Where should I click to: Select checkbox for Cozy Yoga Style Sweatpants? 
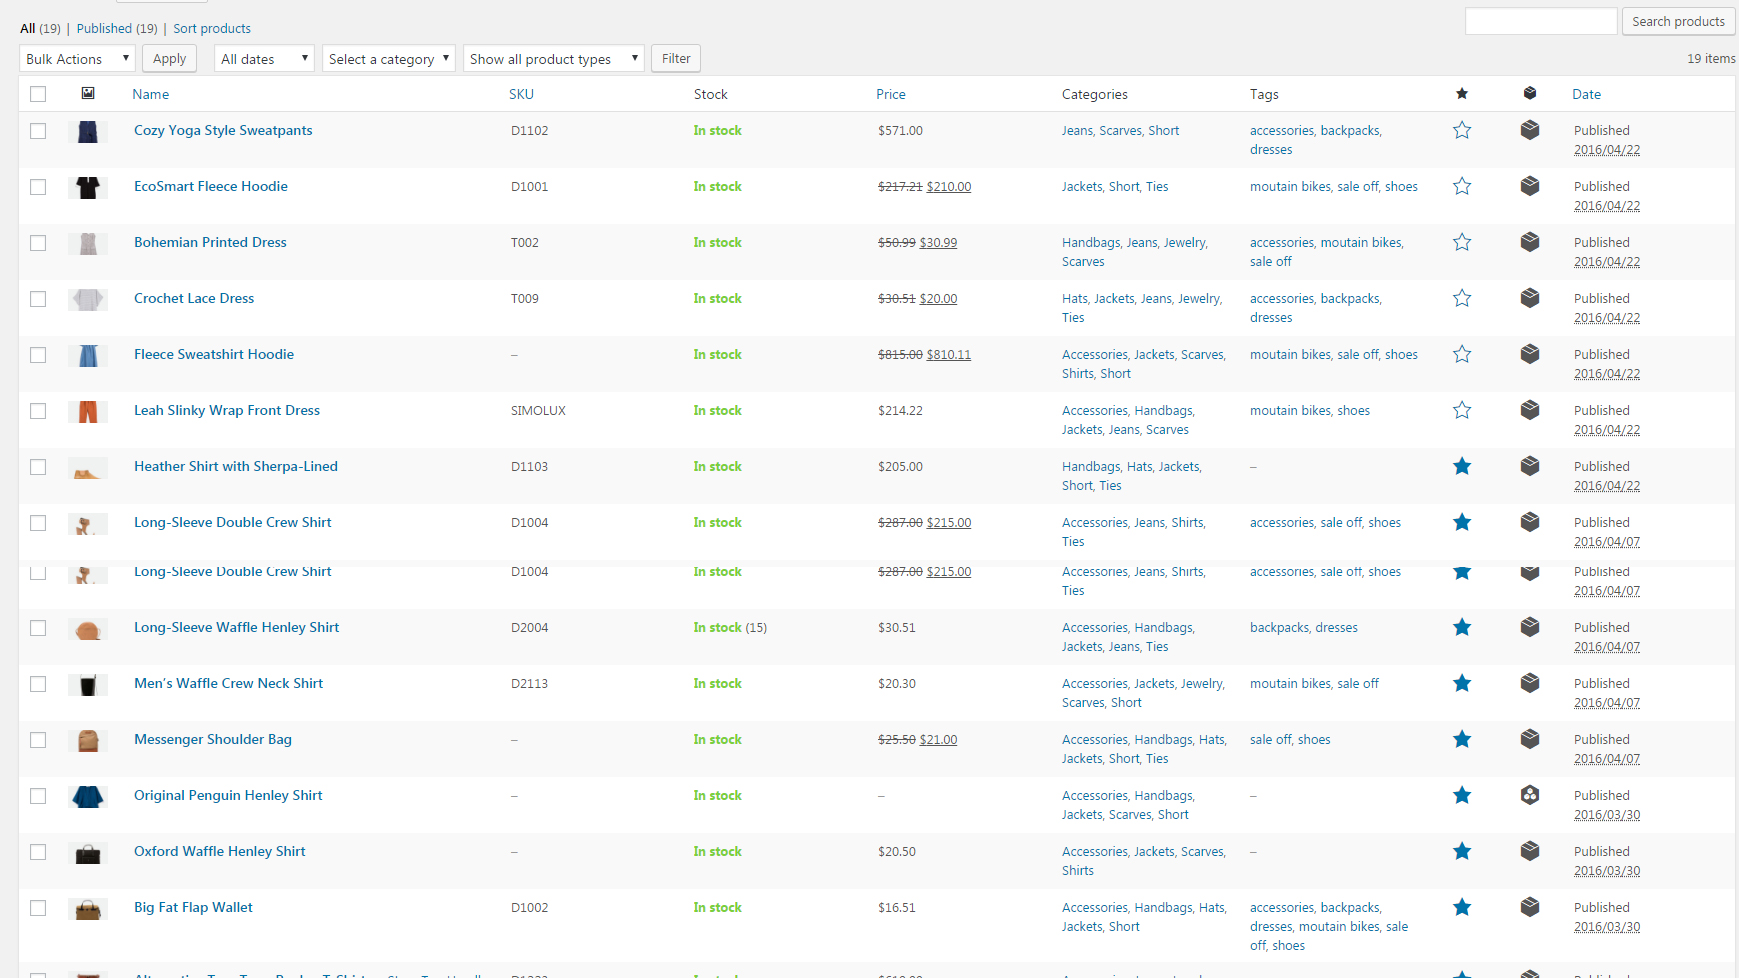point(38,131)
